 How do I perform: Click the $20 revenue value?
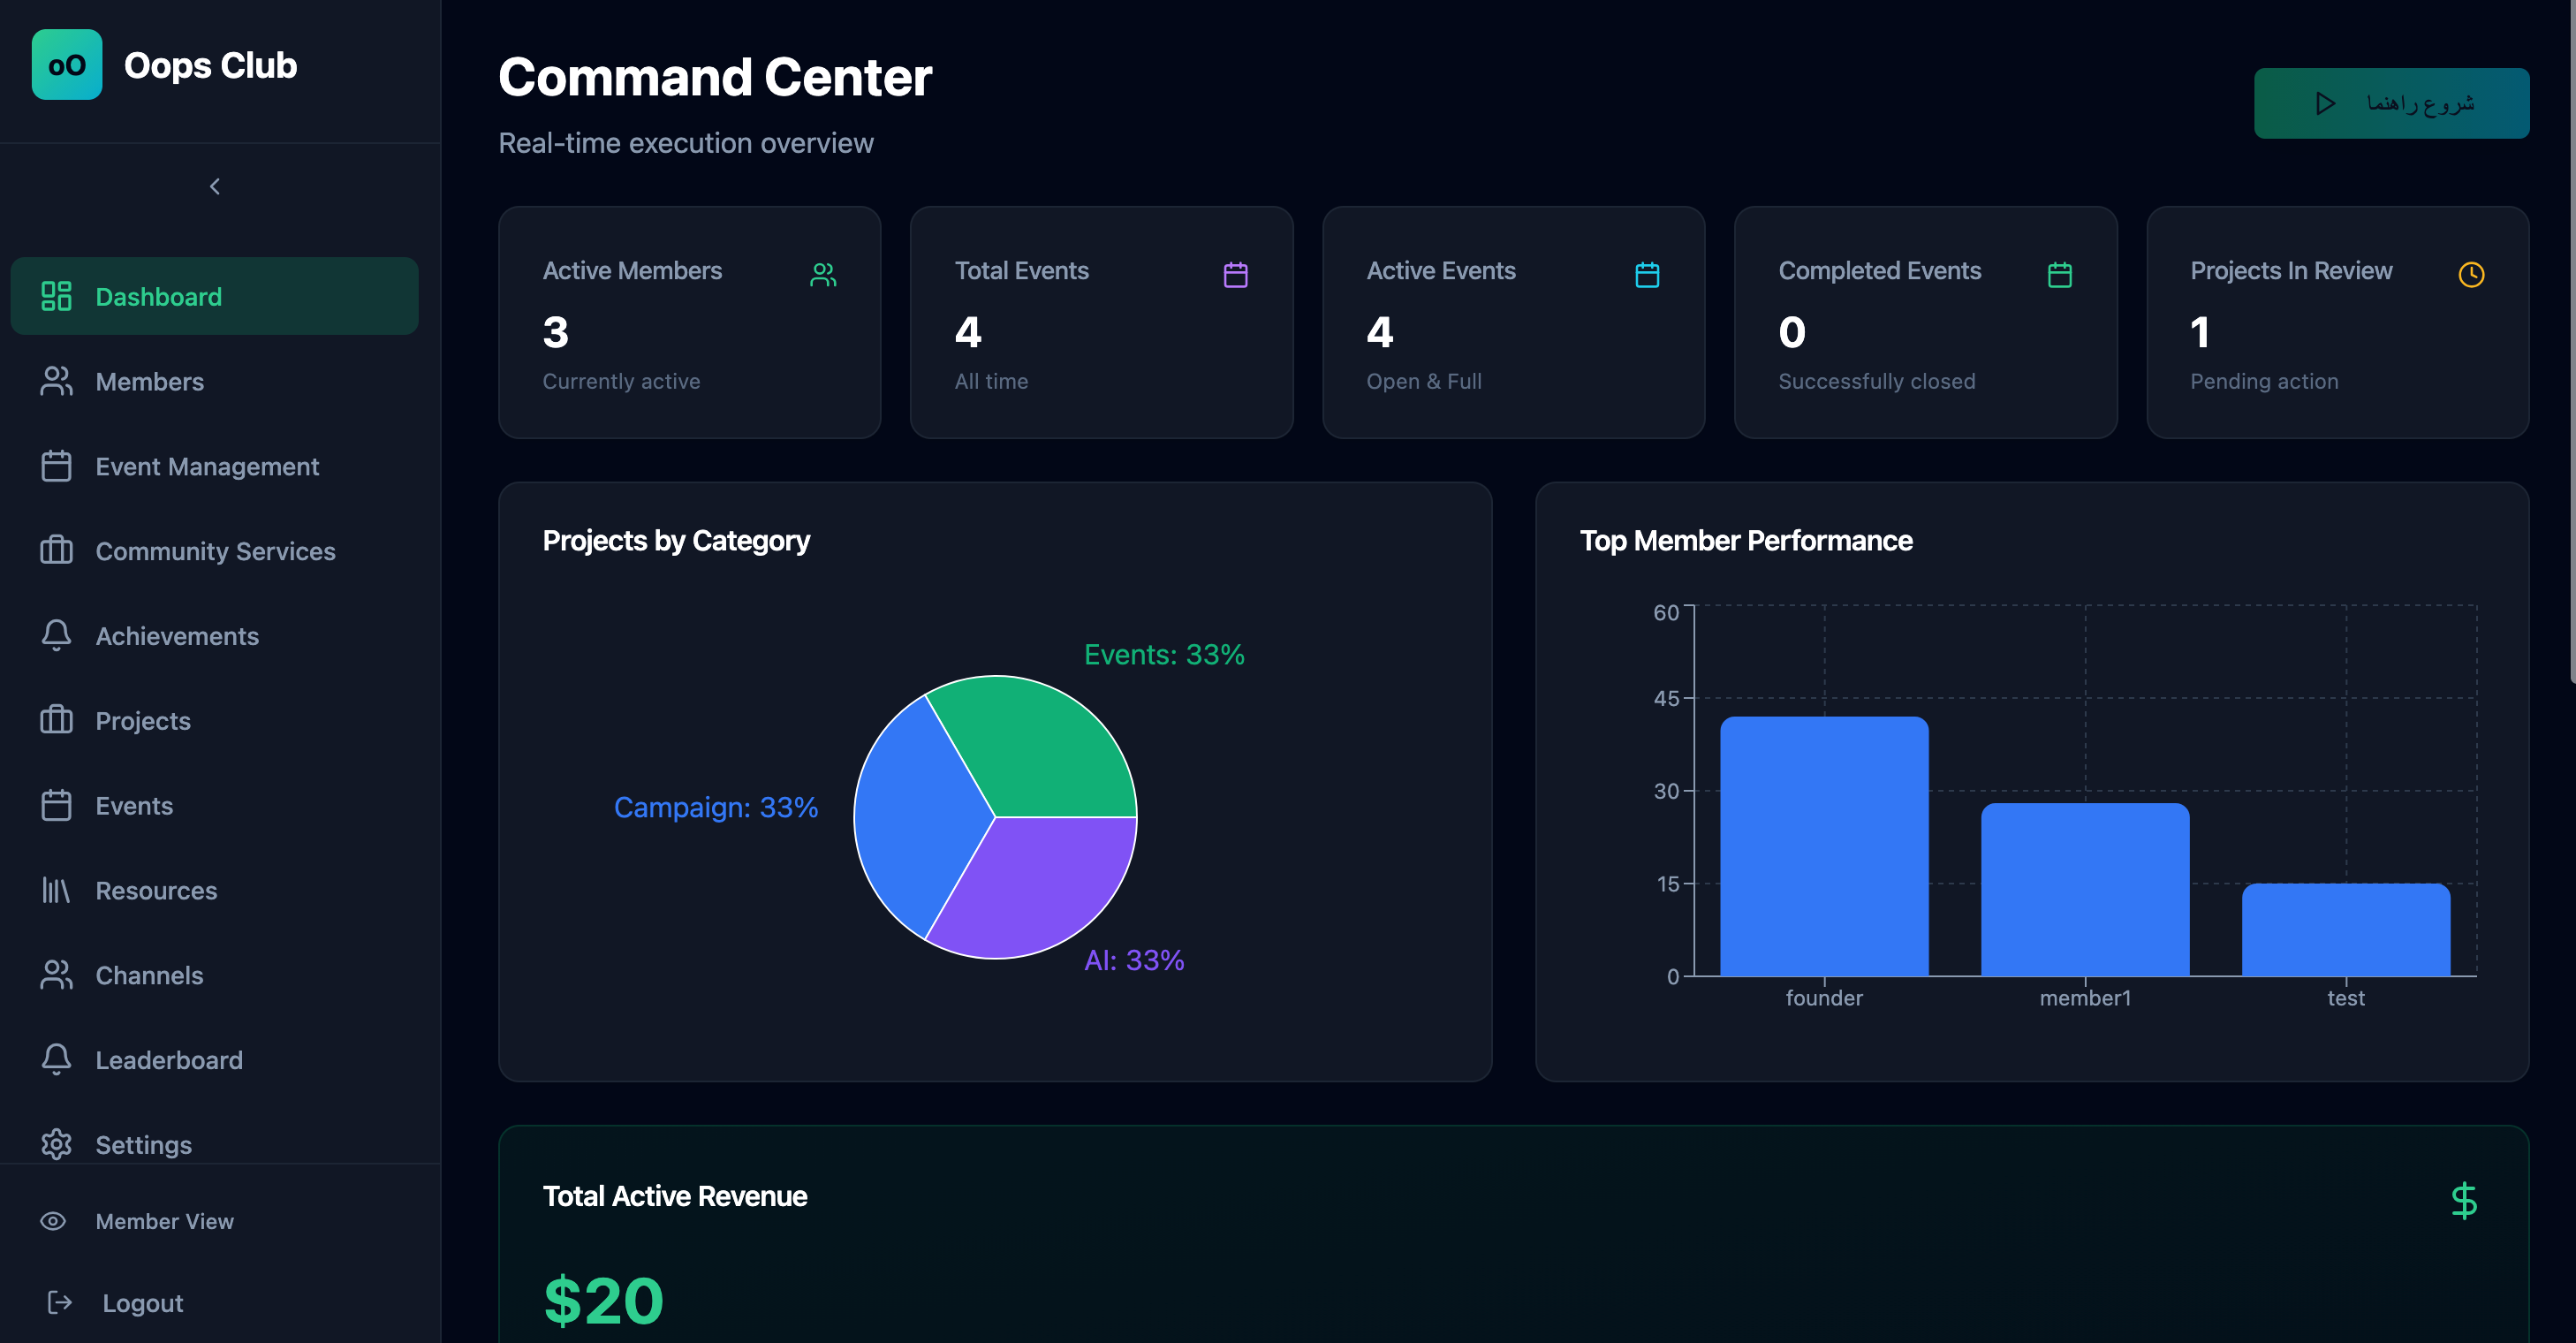click(603, 1300)
